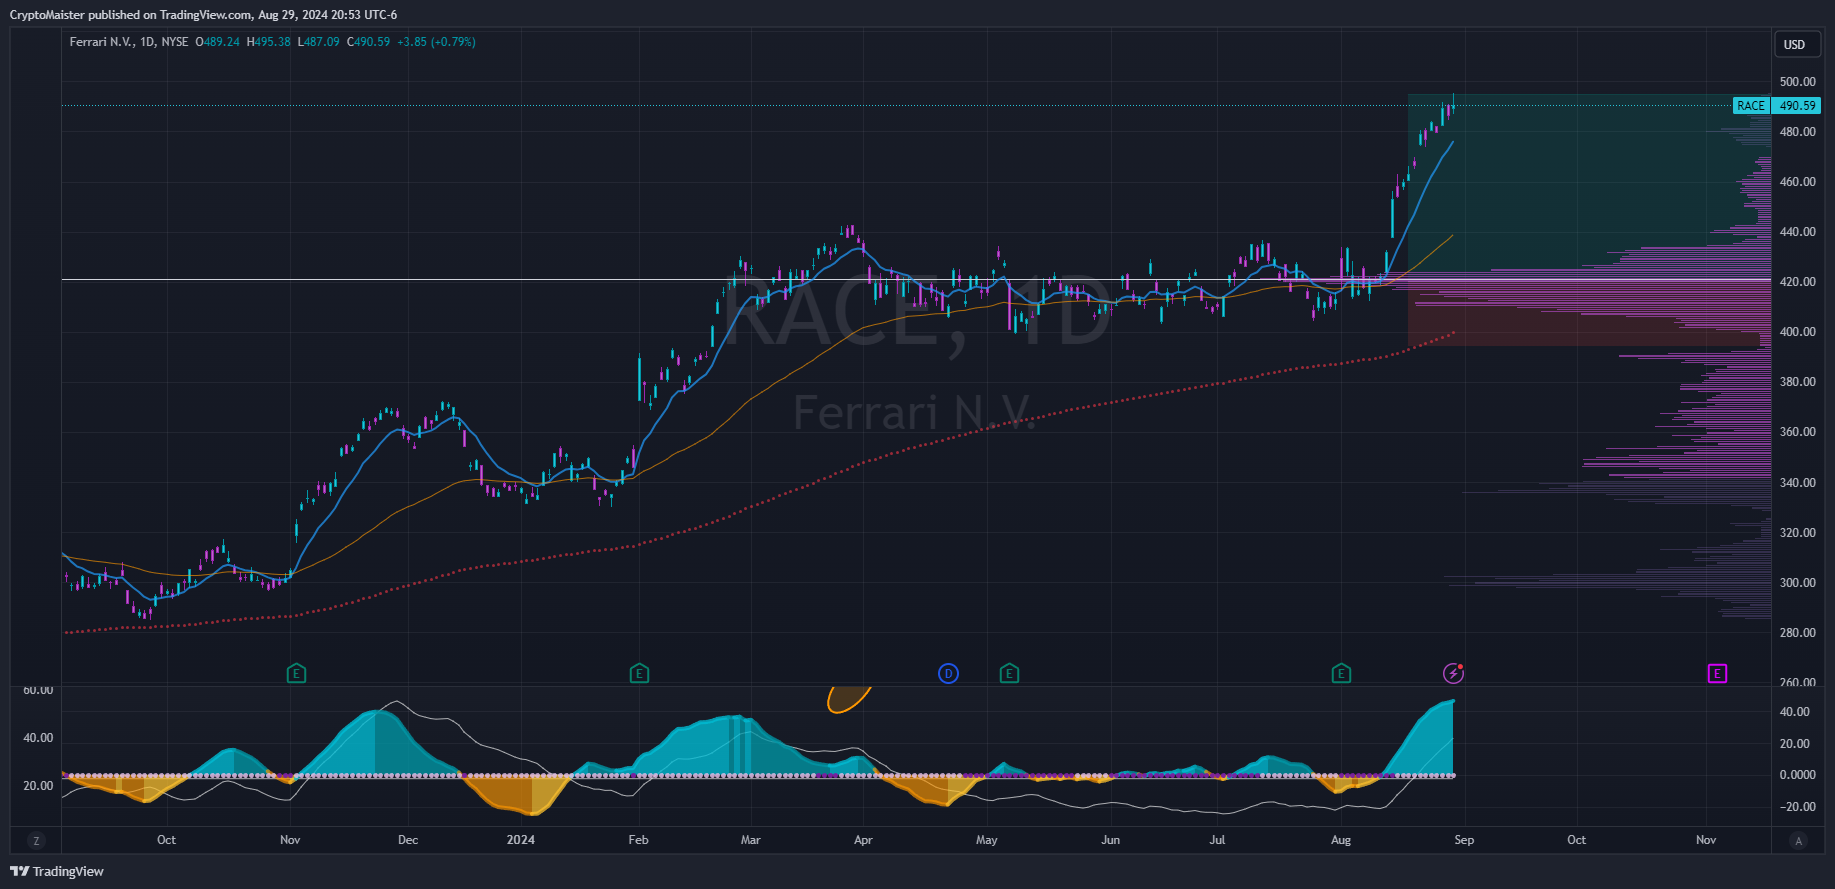The width and height of the screenshot is (1835, 889).
Task: Select the close value C490.59
Action: [369, 42]
